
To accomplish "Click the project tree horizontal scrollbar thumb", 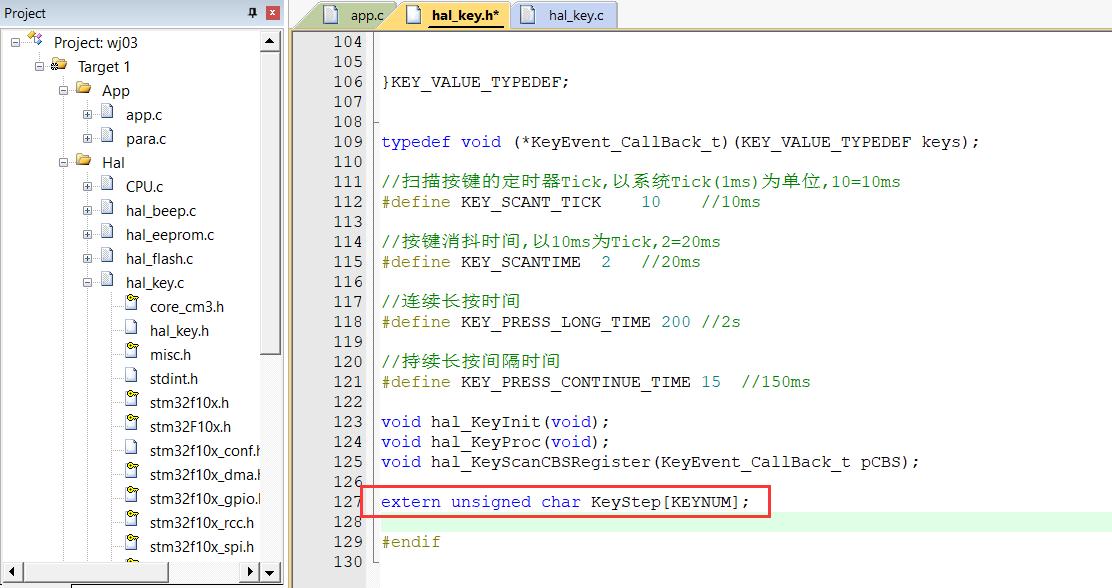I will pyautogui.click(x=97, y=572).
